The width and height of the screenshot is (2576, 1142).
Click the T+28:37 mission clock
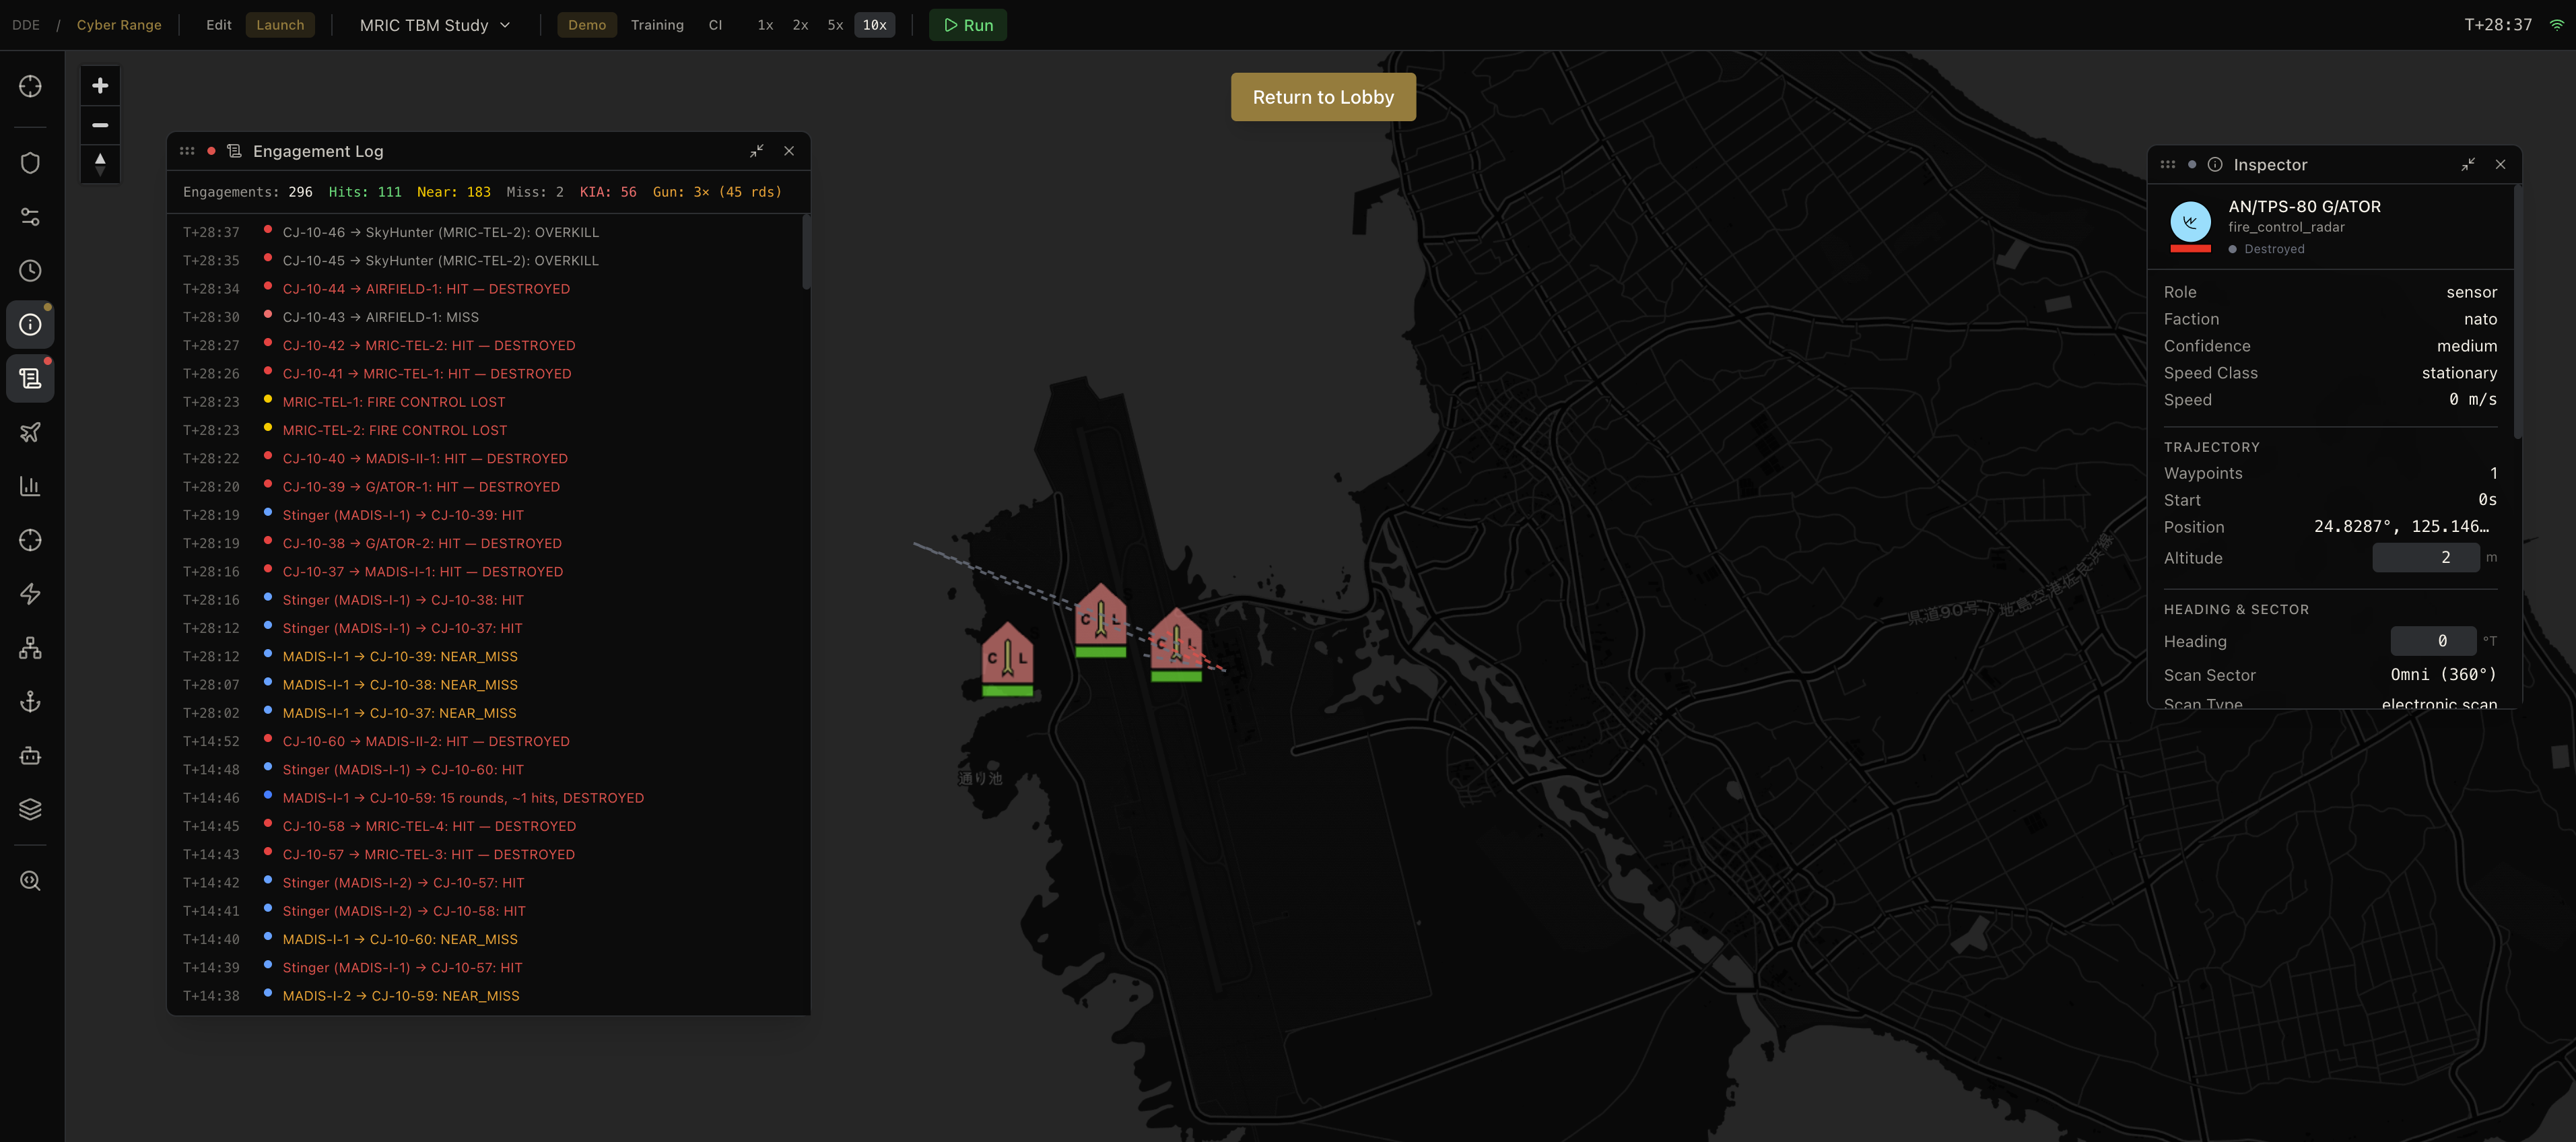pos(2498,25)
